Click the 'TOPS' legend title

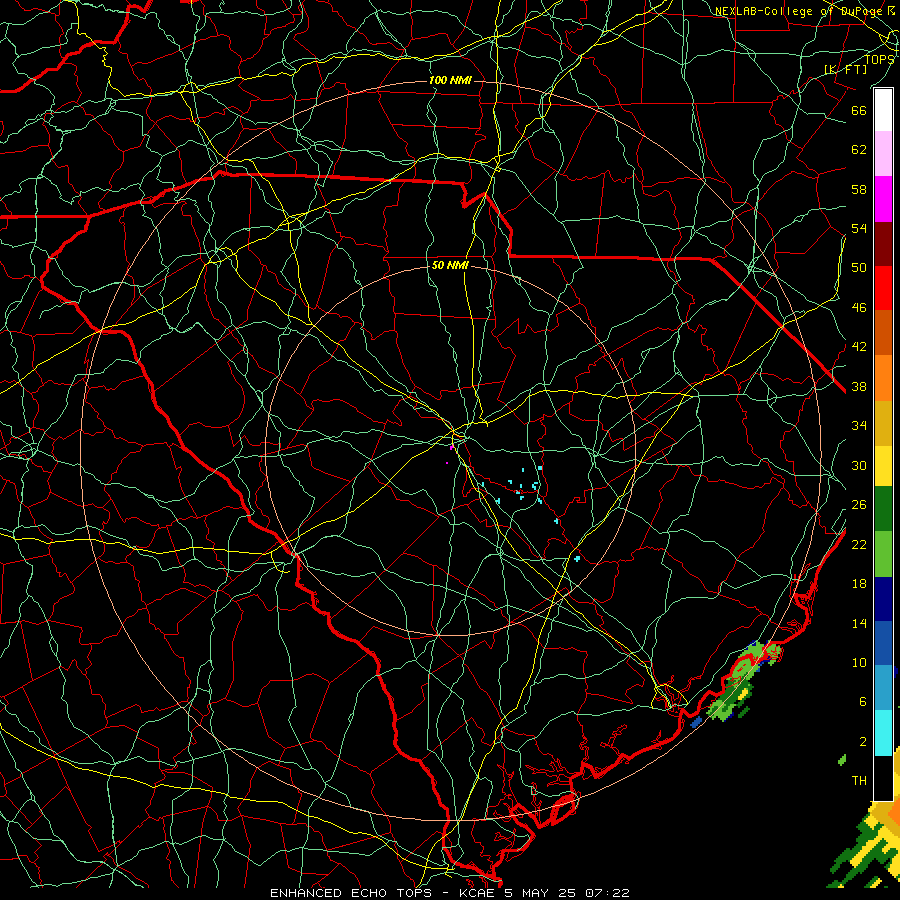879,59
